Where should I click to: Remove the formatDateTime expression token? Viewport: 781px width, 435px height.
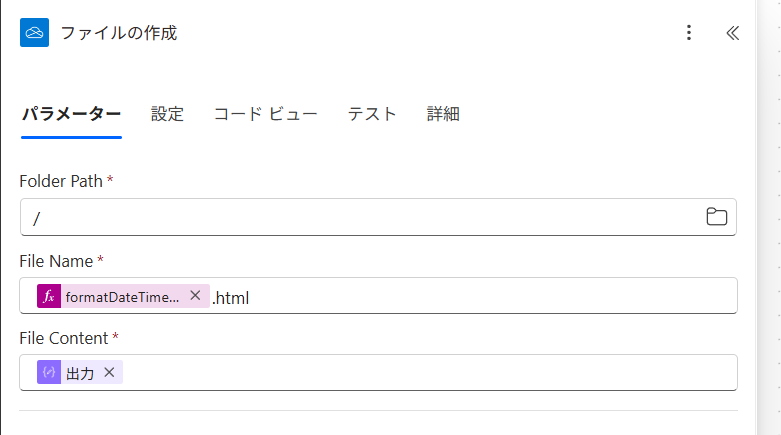tap(195, 295)
